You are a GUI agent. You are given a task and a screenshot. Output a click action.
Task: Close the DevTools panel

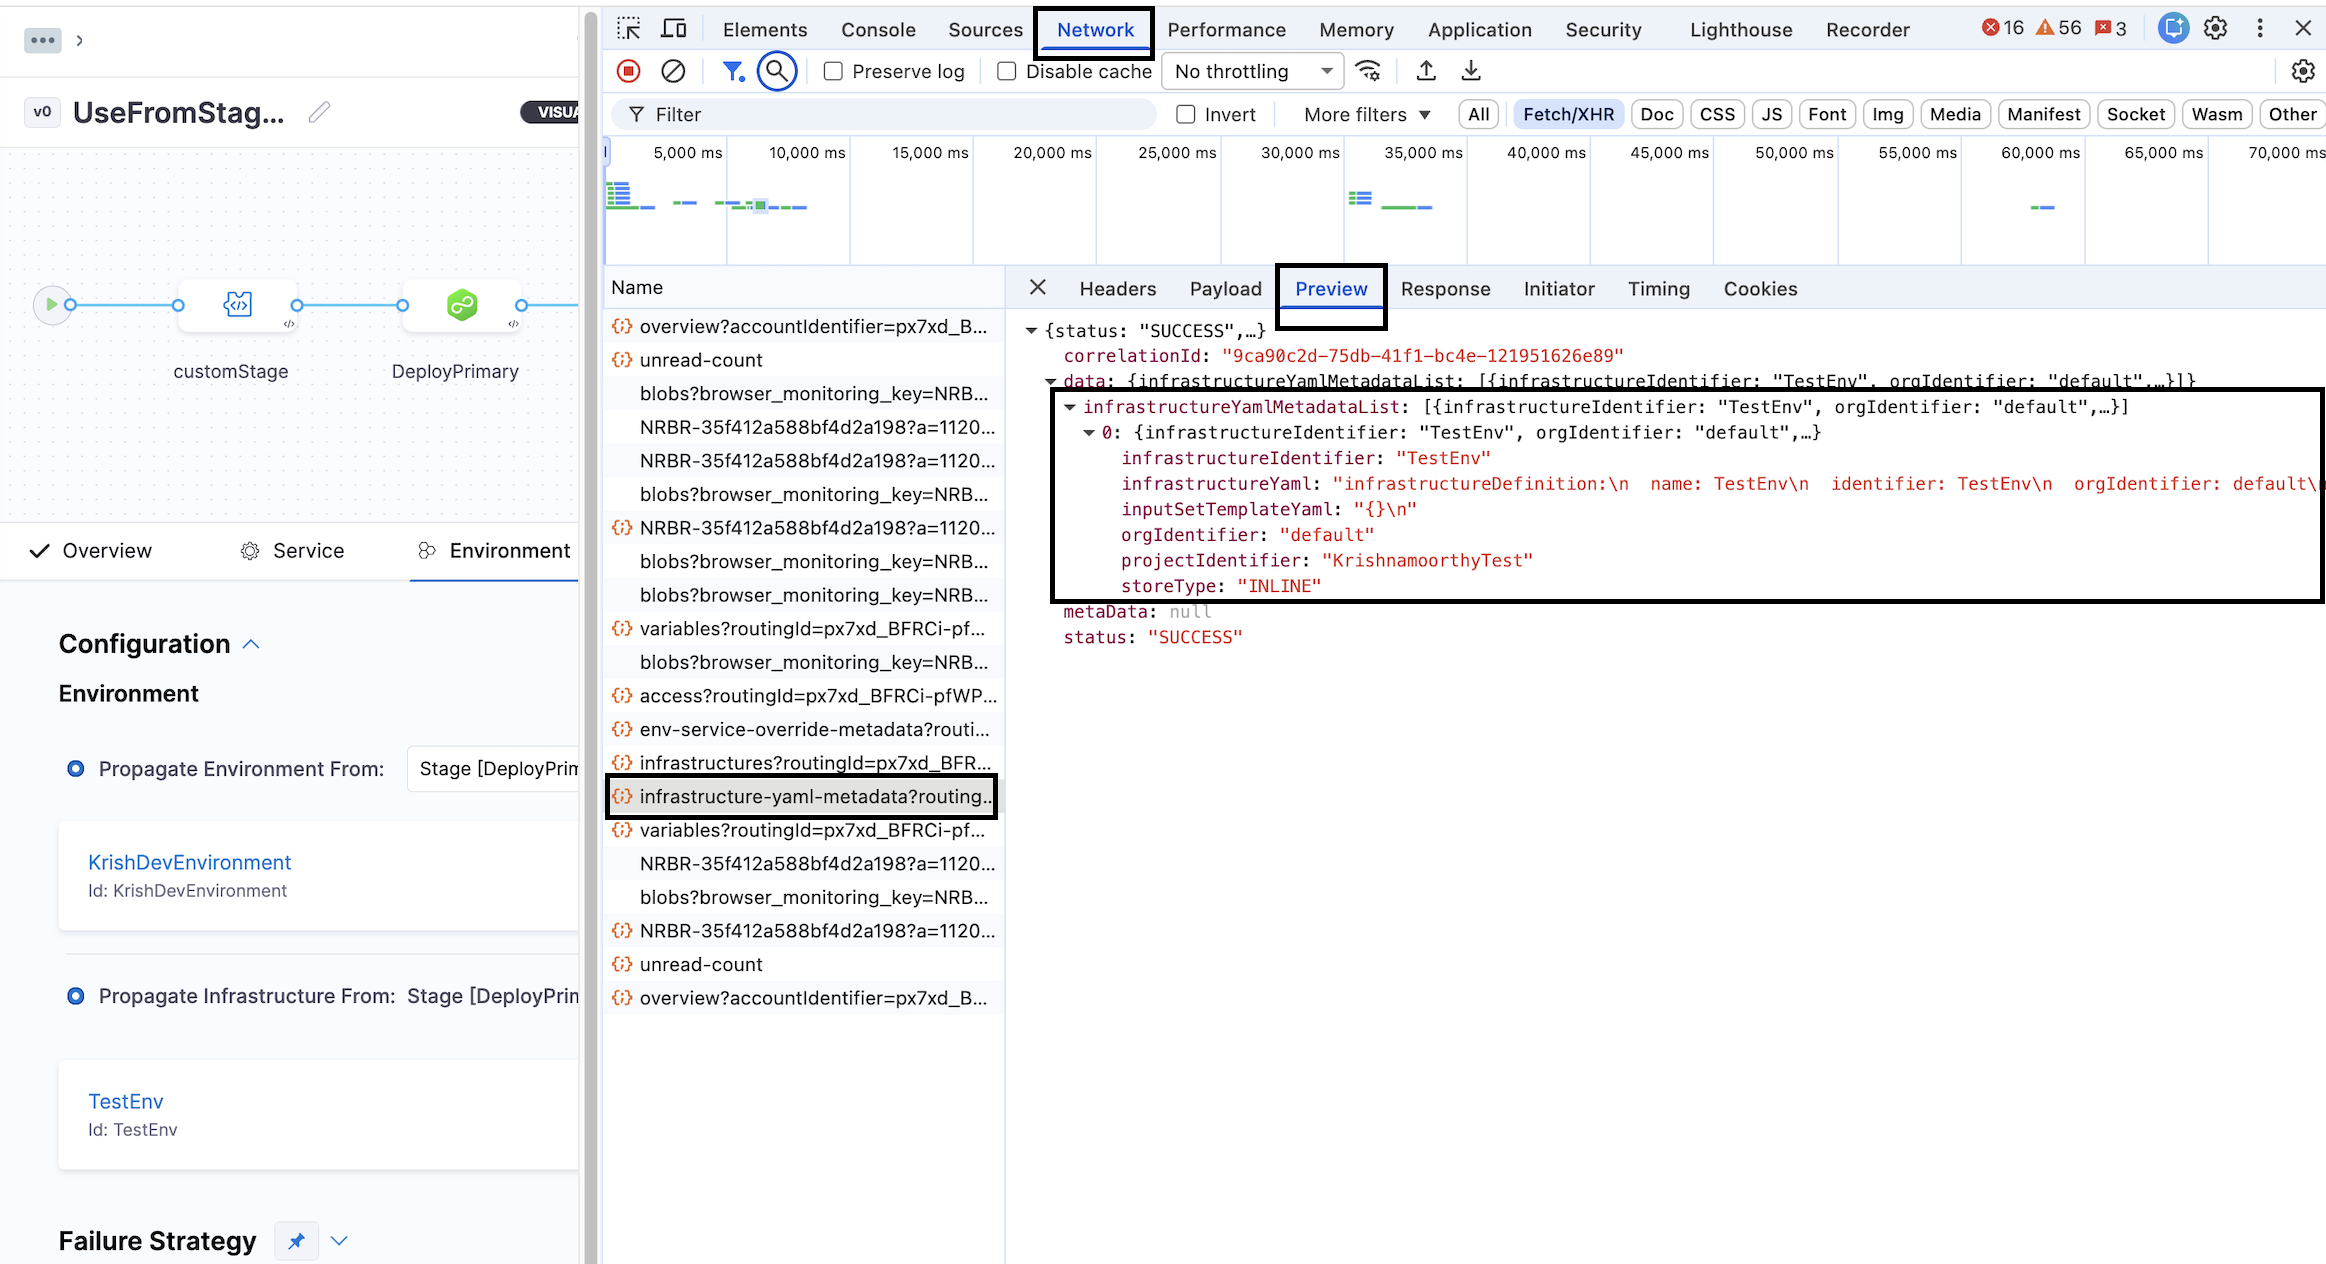coord(2304,29)
